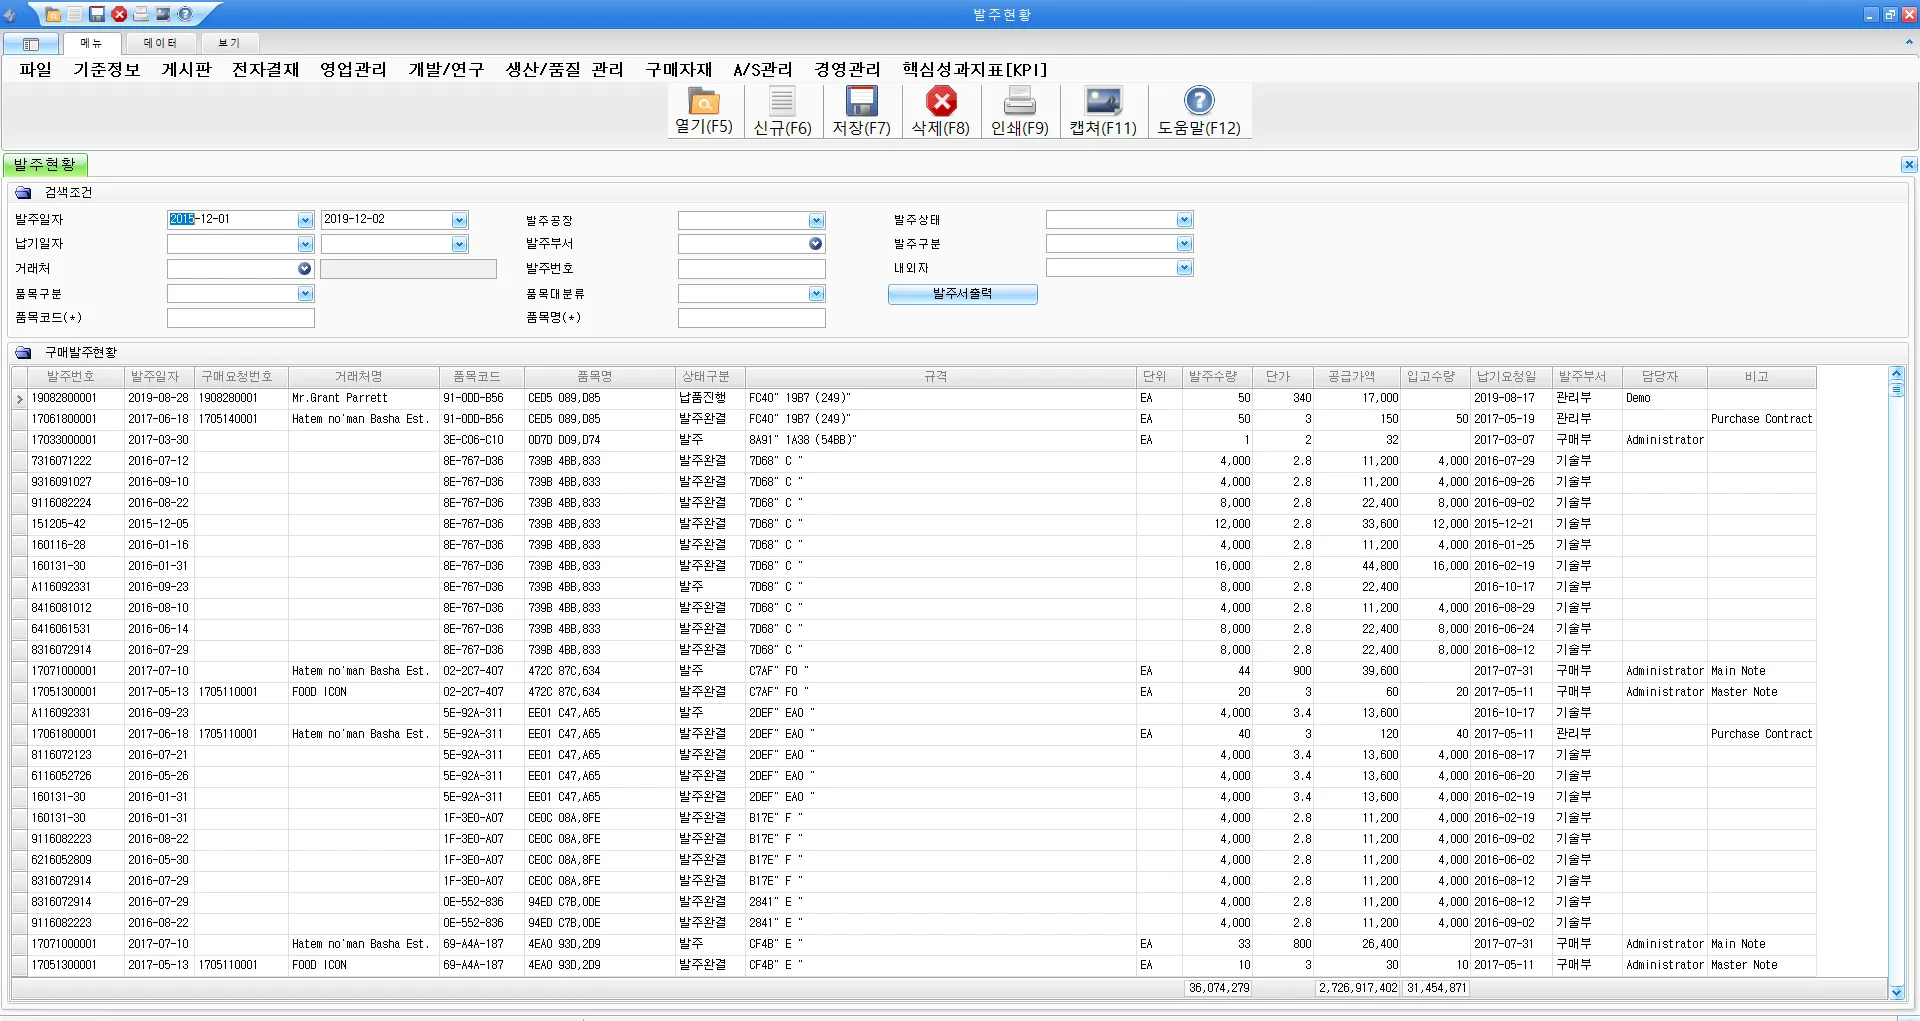1920x1021 pixels.
Task: Click the 캡쳐(F11) capture icon
Action: (1103, 102)
